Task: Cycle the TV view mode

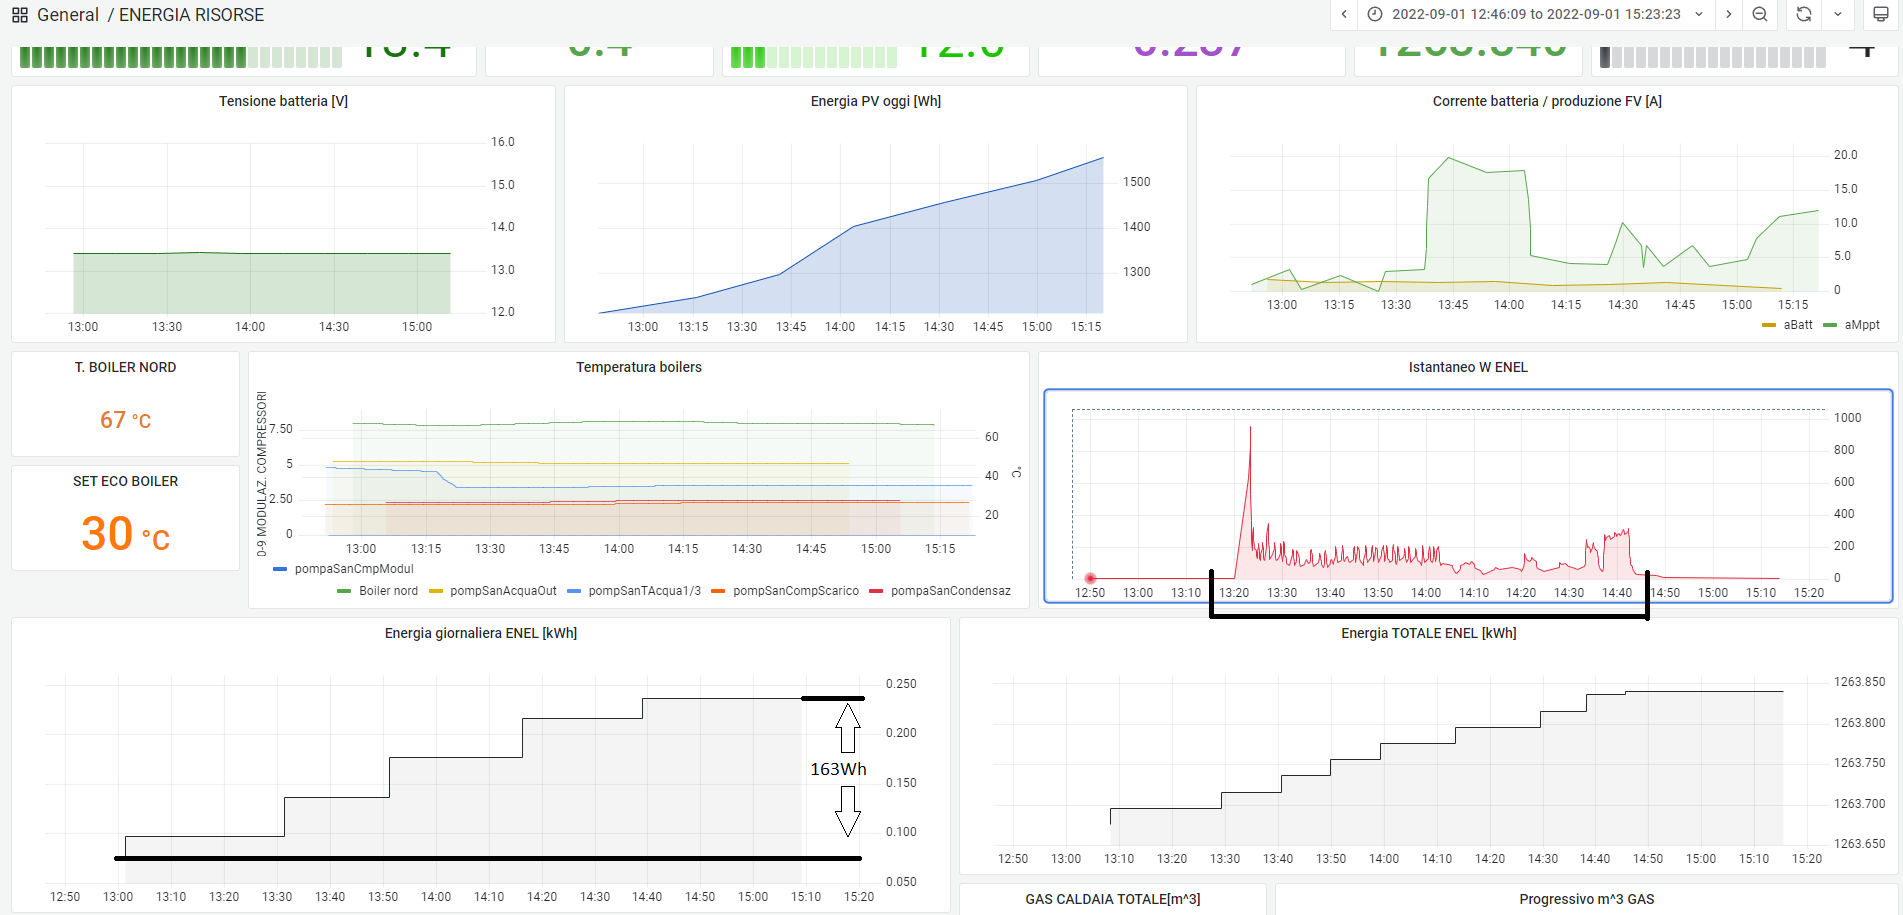Action: pos(1880,14)
